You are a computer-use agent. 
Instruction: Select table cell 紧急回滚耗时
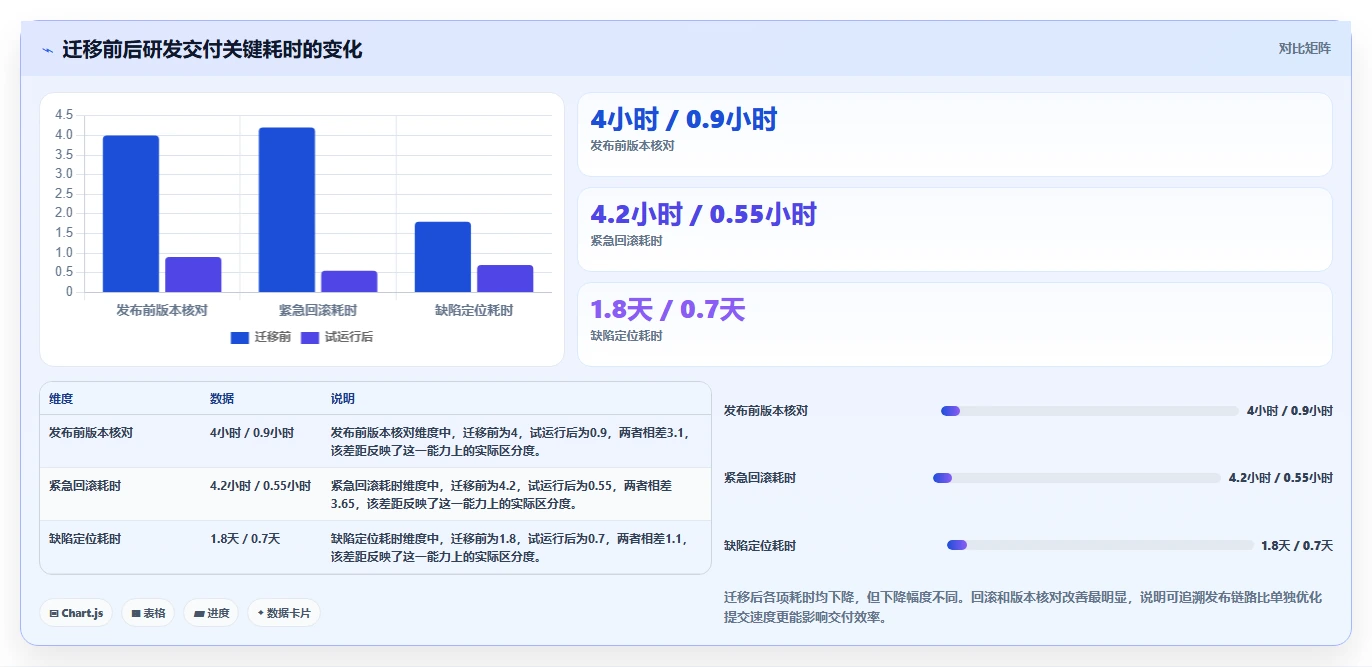[x=85, y=486]
